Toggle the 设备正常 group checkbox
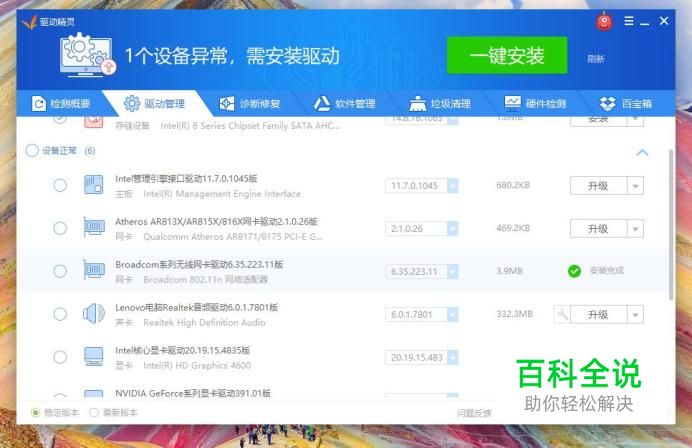Screen dimensions: 692x448 (x=32, y=151)
